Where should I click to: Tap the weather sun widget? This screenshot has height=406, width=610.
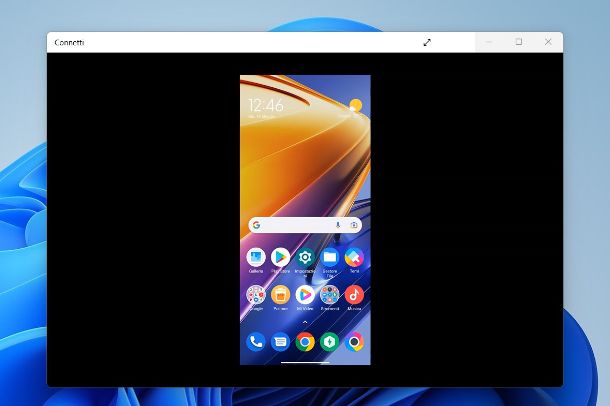(355, 105)
